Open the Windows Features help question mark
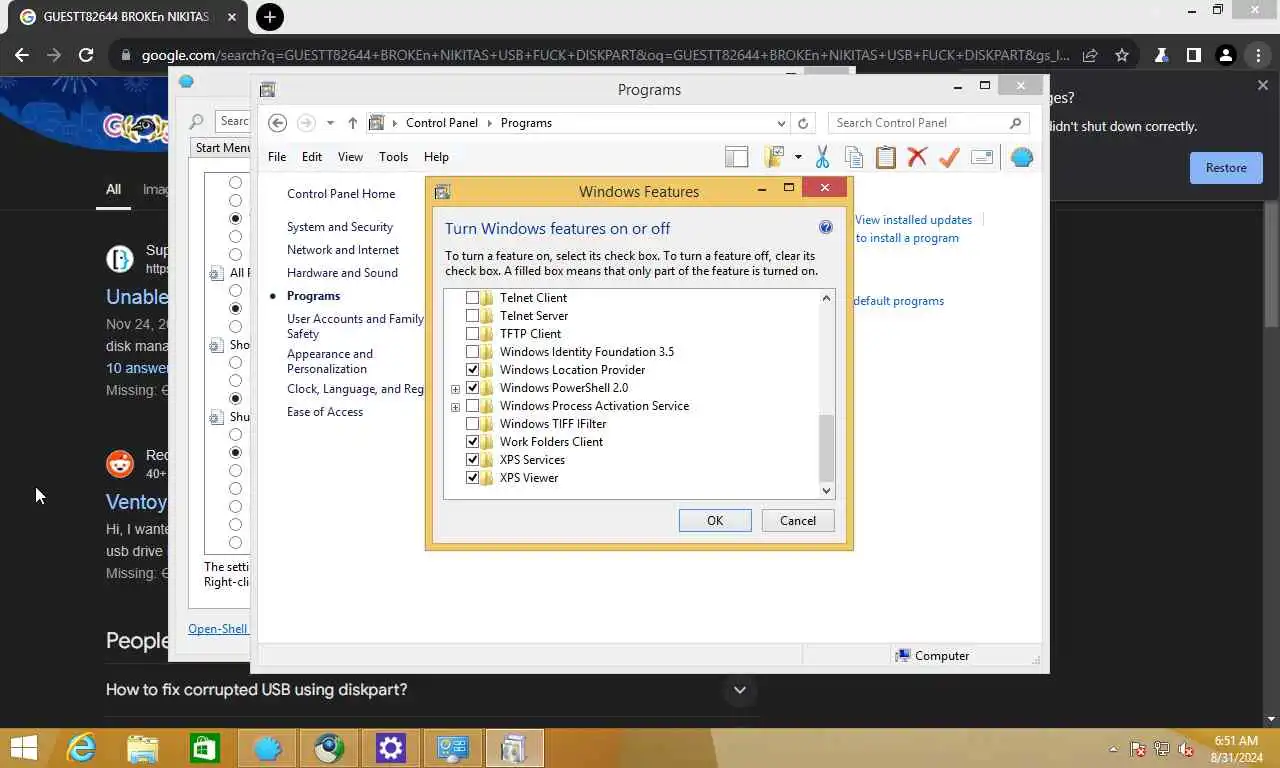The height and width of the screenshot is (768, 1280). (825, 227)
